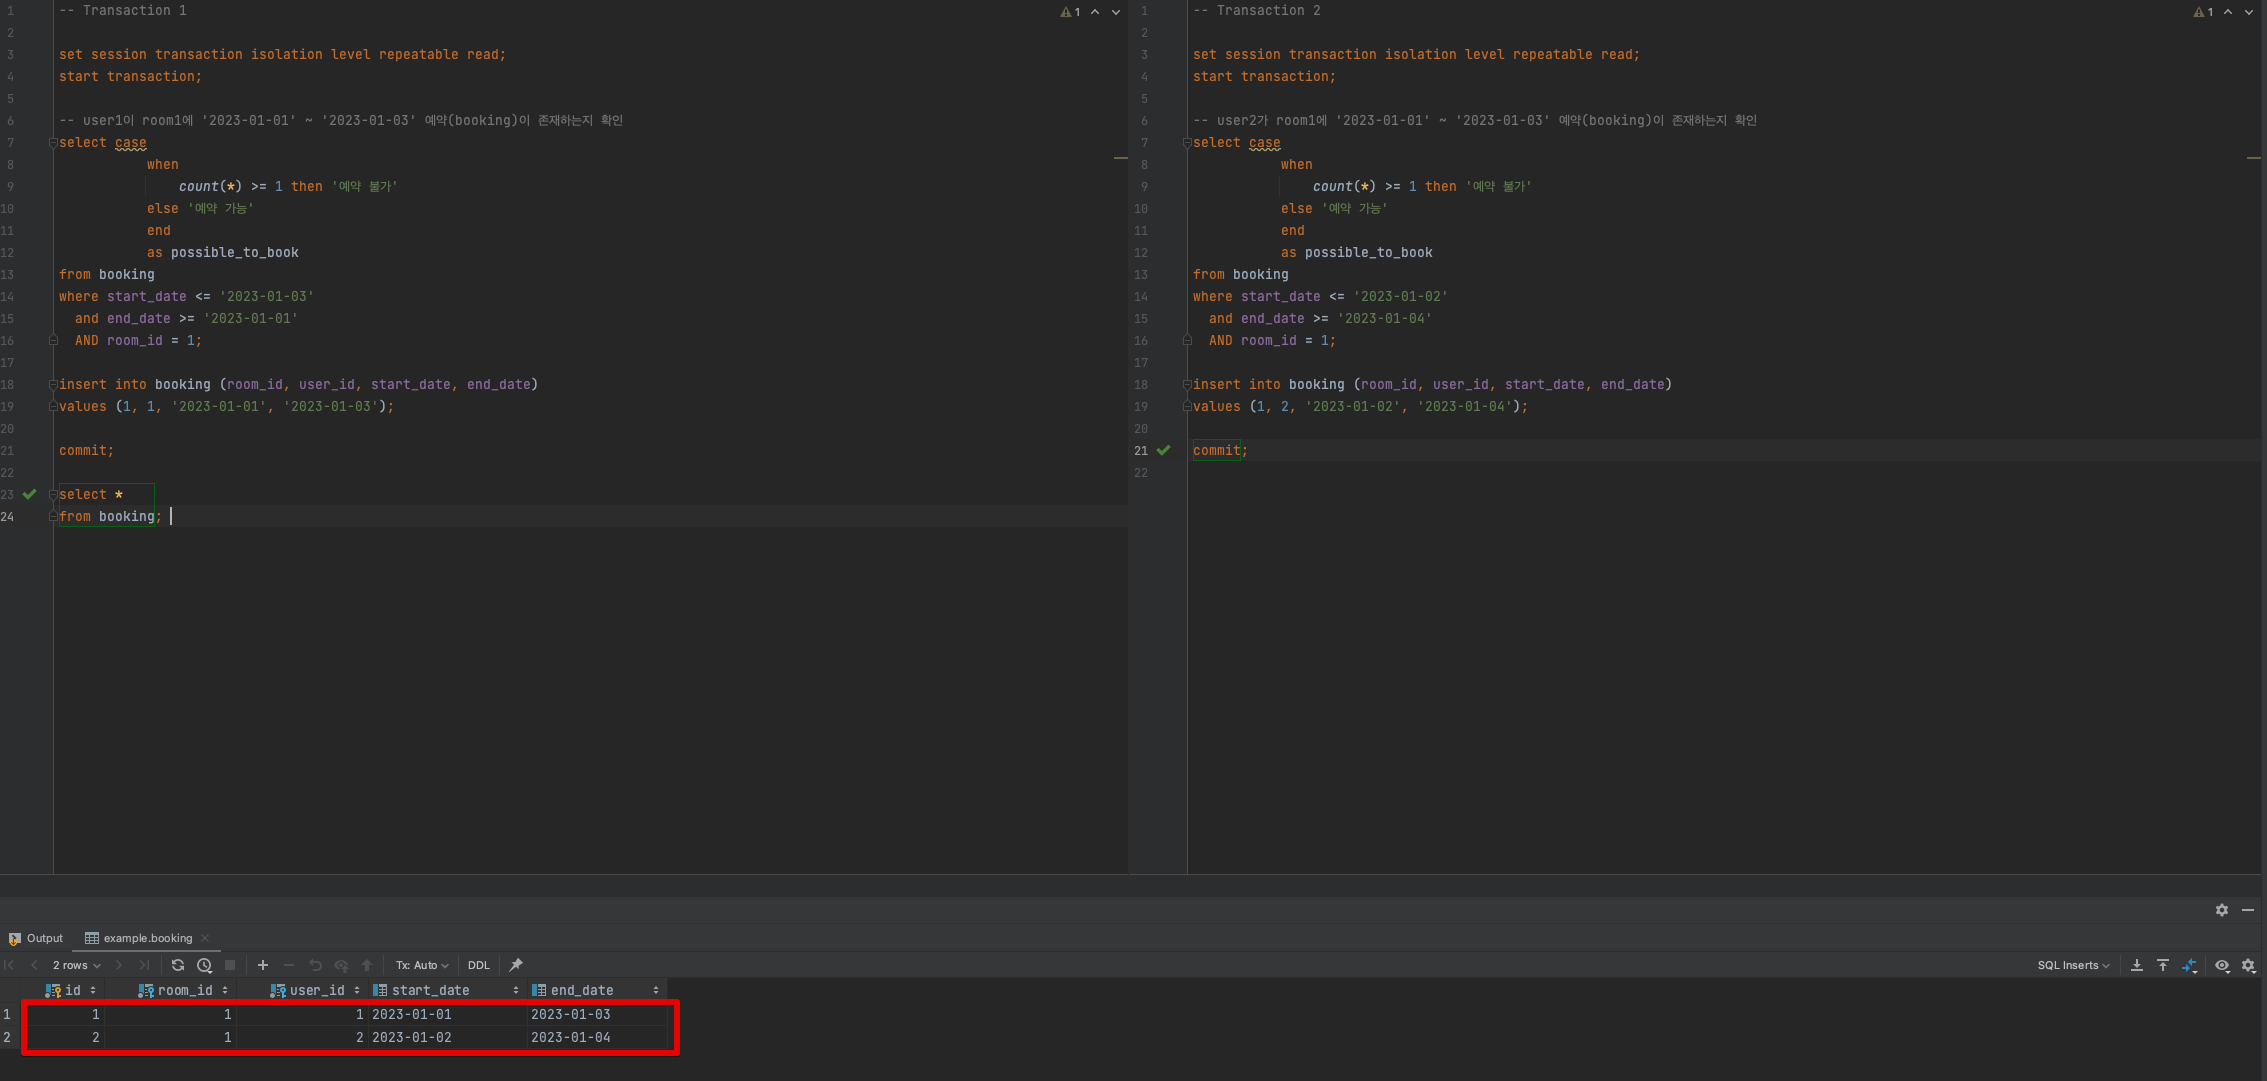Image resolution: width=2267 pixels, height=1081 pixels.
Task: Click the blue compare data arrows icon
Action: point(2190,965)
